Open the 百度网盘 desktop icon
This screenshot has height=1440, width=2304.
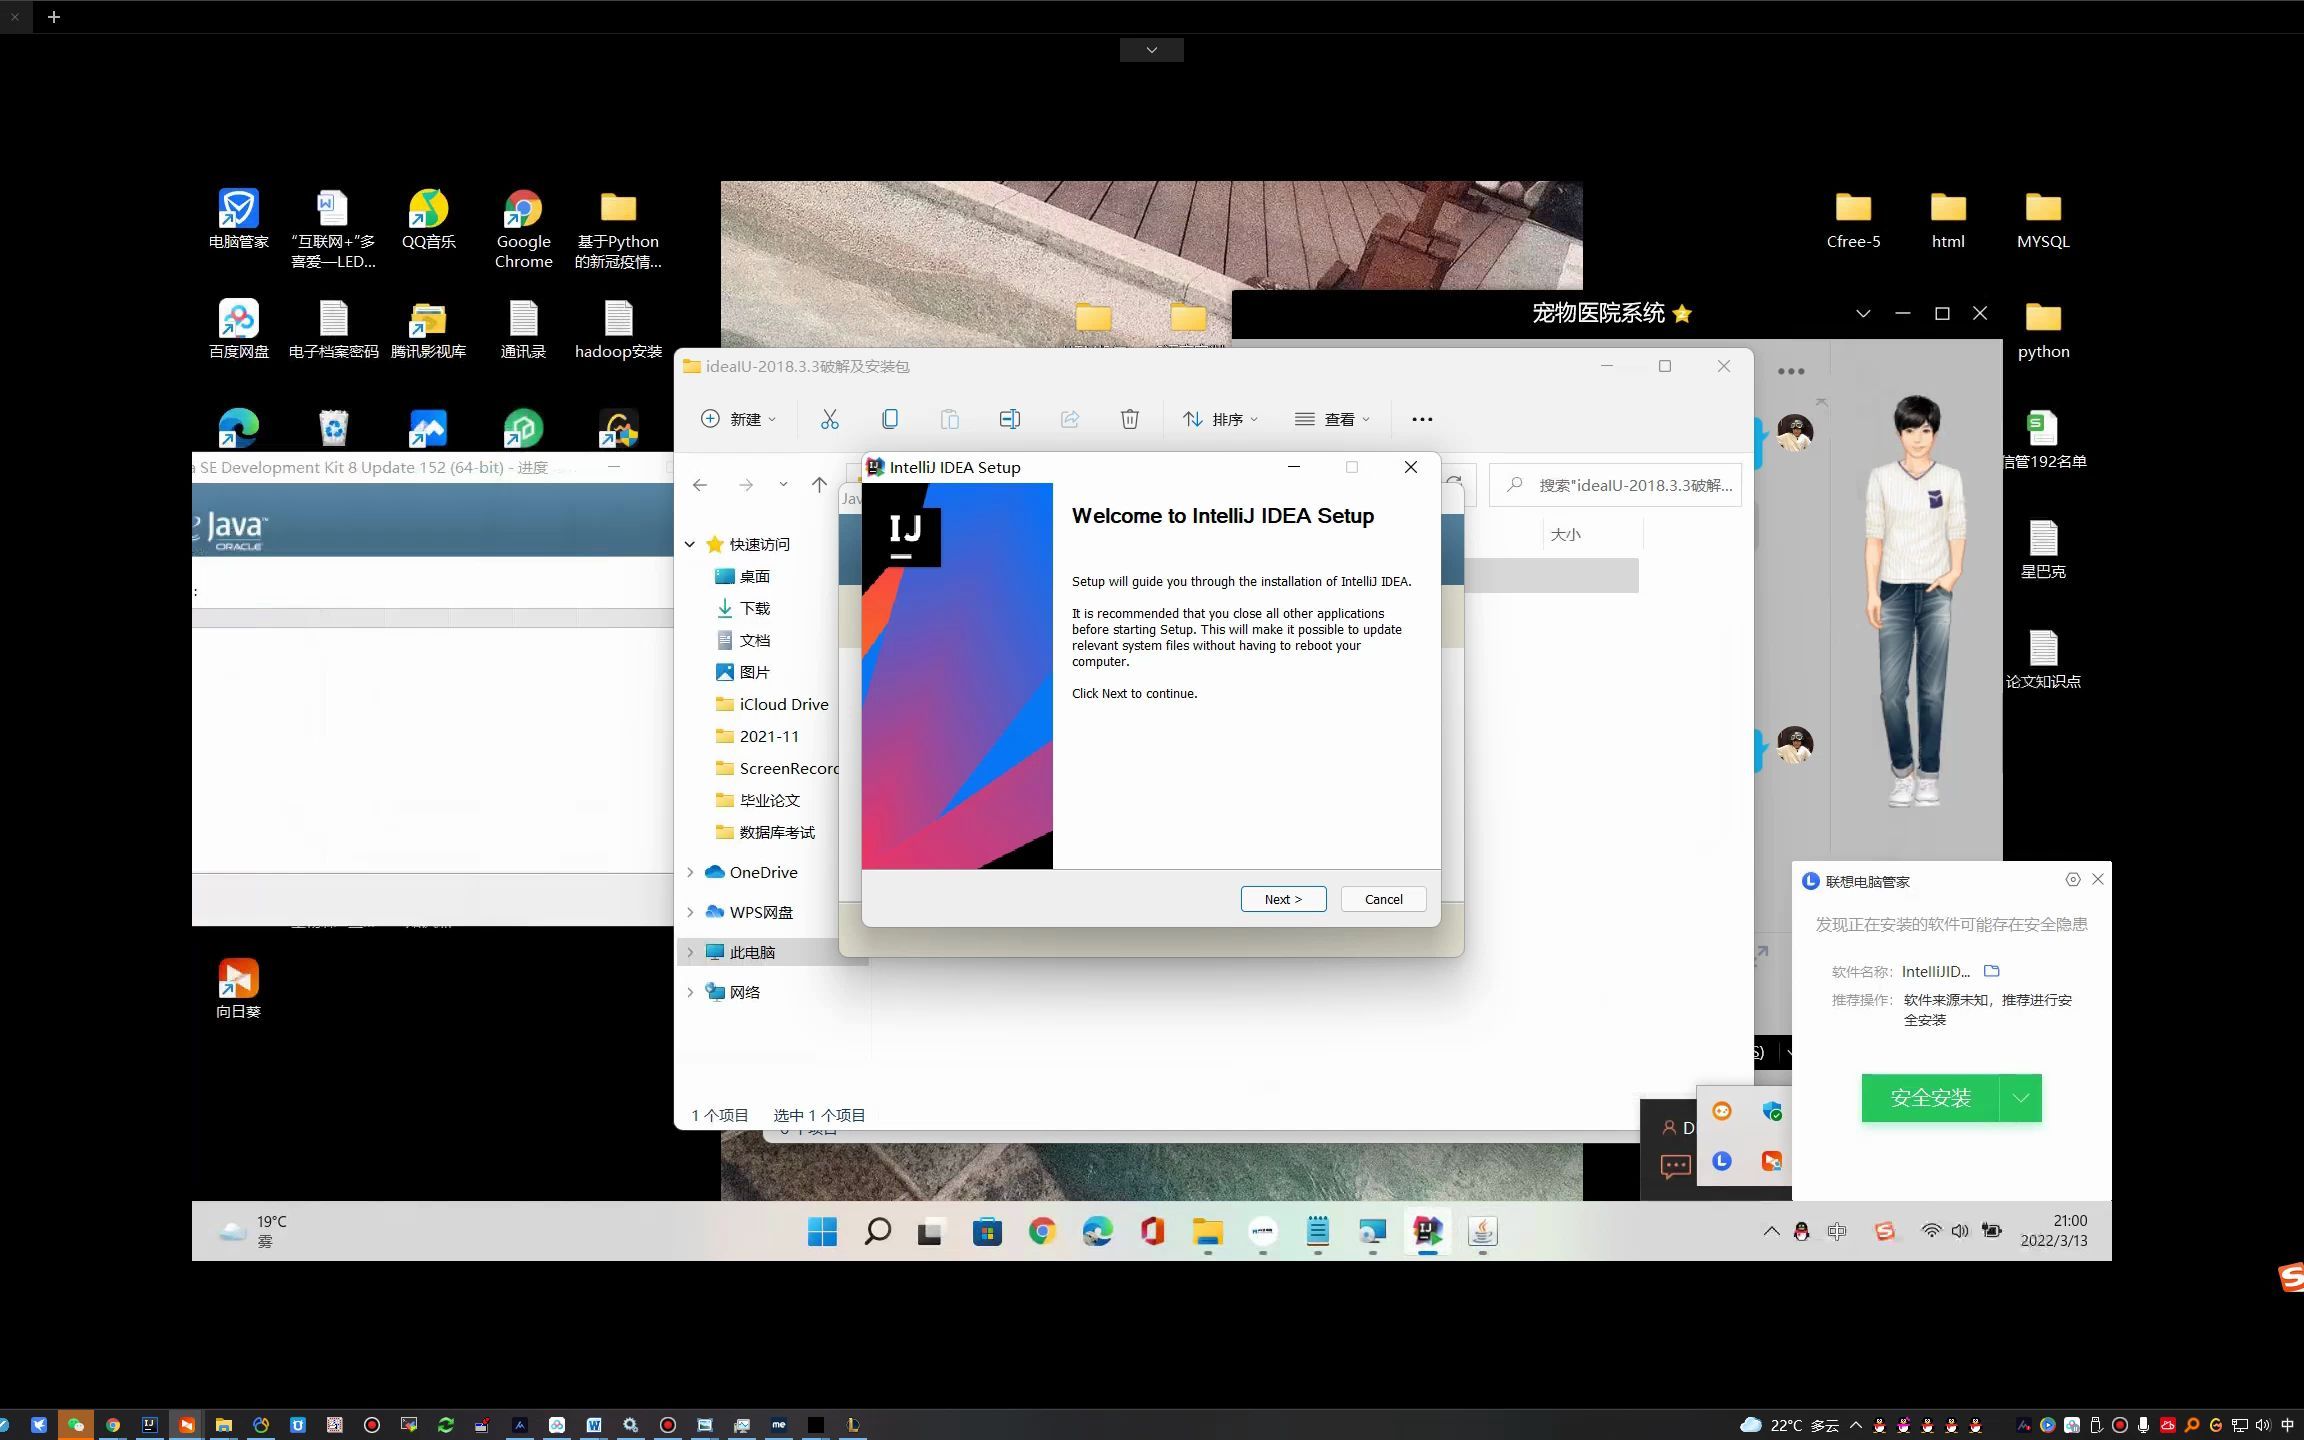coord(238,330)
